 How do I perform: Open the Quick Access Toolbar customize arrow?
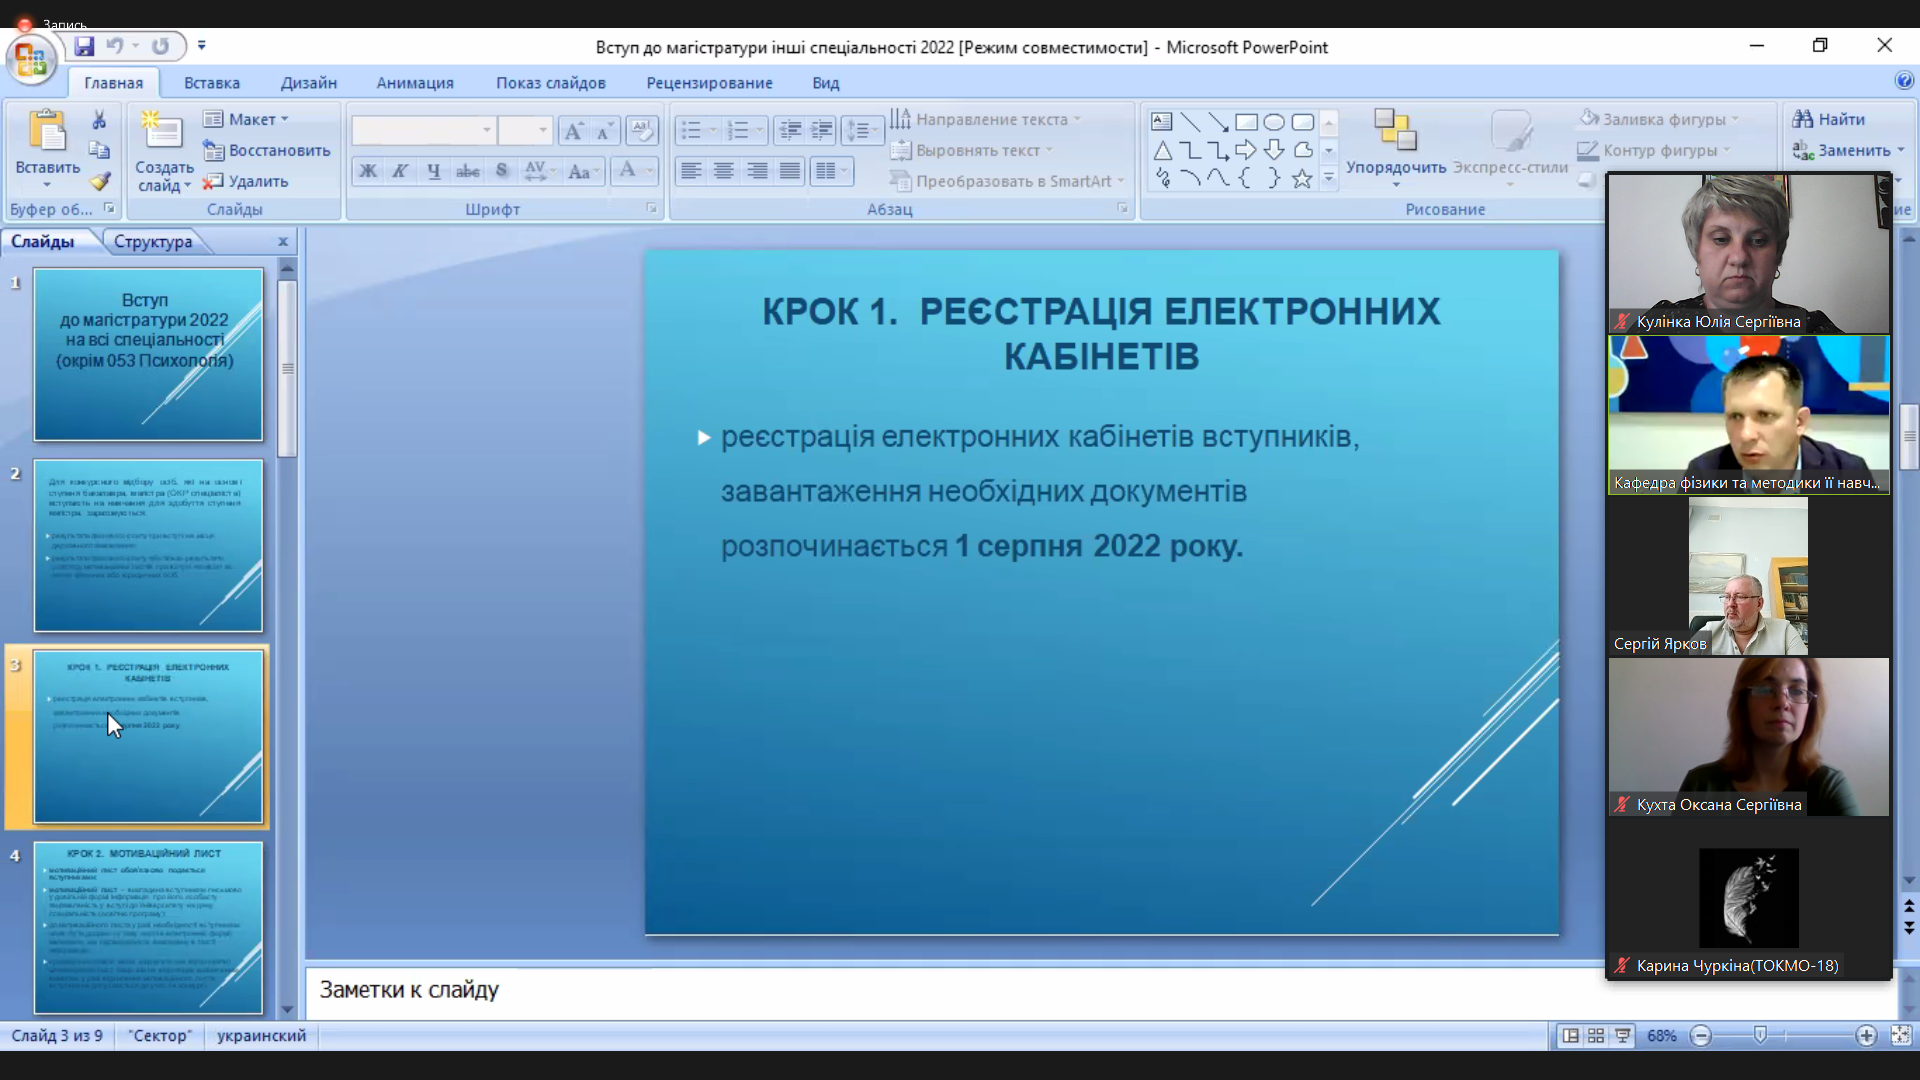[202, 46]
